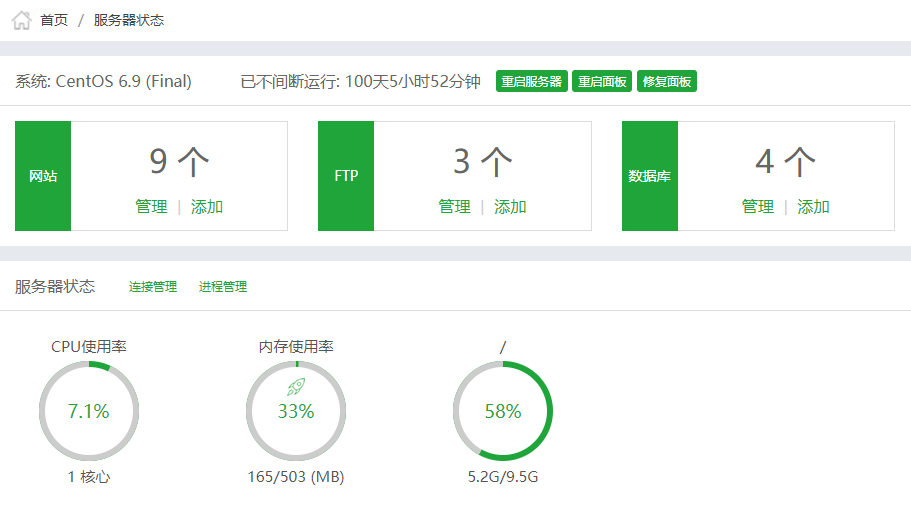
Task: Open 管理 under the FTP count
Action: tap(454, 207)
